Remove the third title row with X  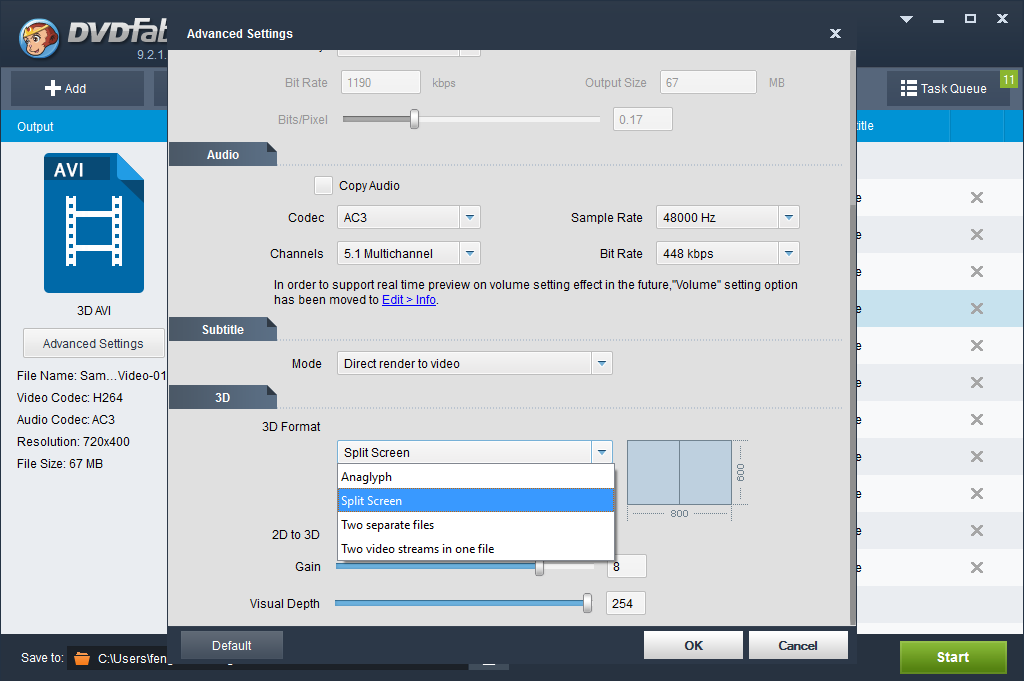(x=976, y=271)
